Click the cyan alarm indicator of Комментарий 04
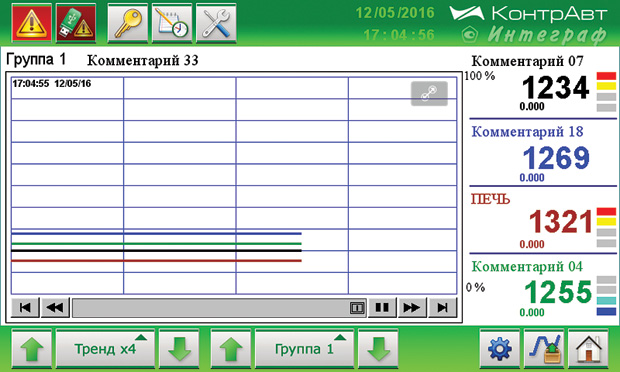The height and width of the screenshot is (372, 620). (x=606, y=301)
